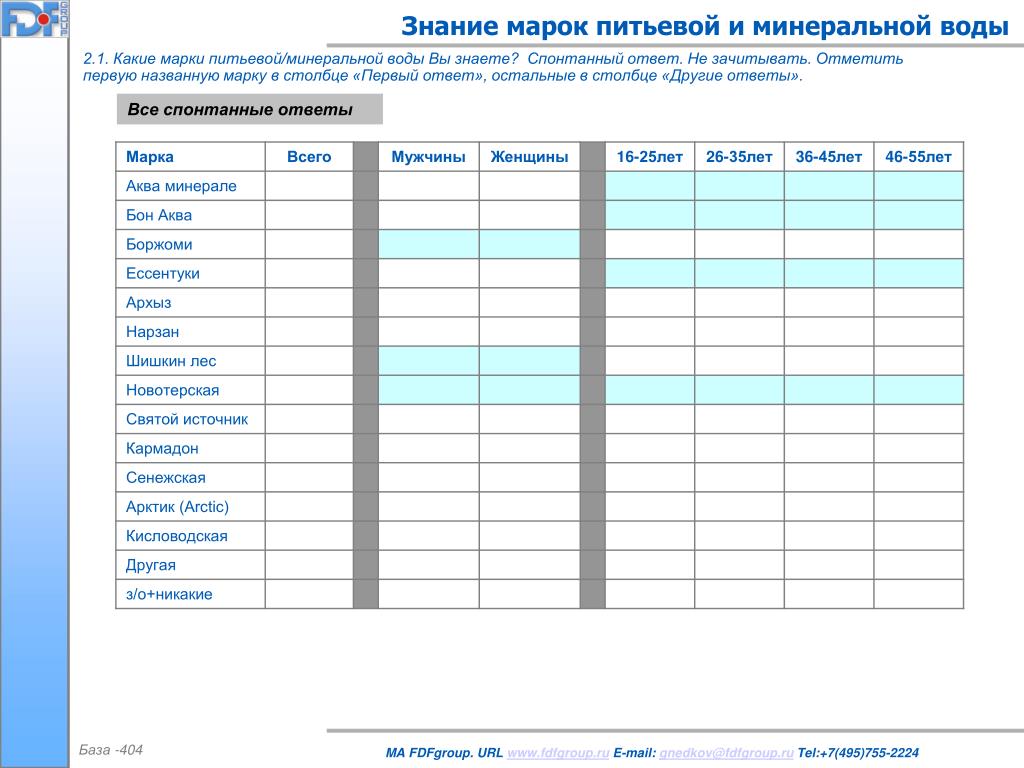1024x768 pixels.
Task: Select the 'Бон Аква' row label
Action: (x=159, y=215)
